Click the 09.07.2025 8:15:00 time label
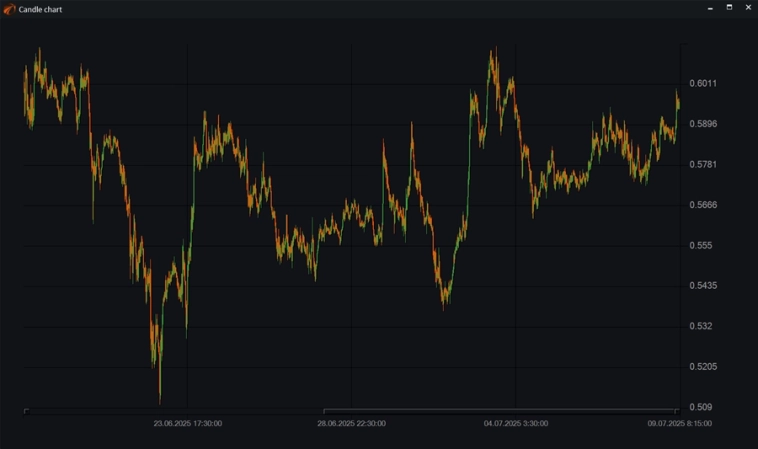The width and height of the screenshot is (758, 449). [679, 423]
